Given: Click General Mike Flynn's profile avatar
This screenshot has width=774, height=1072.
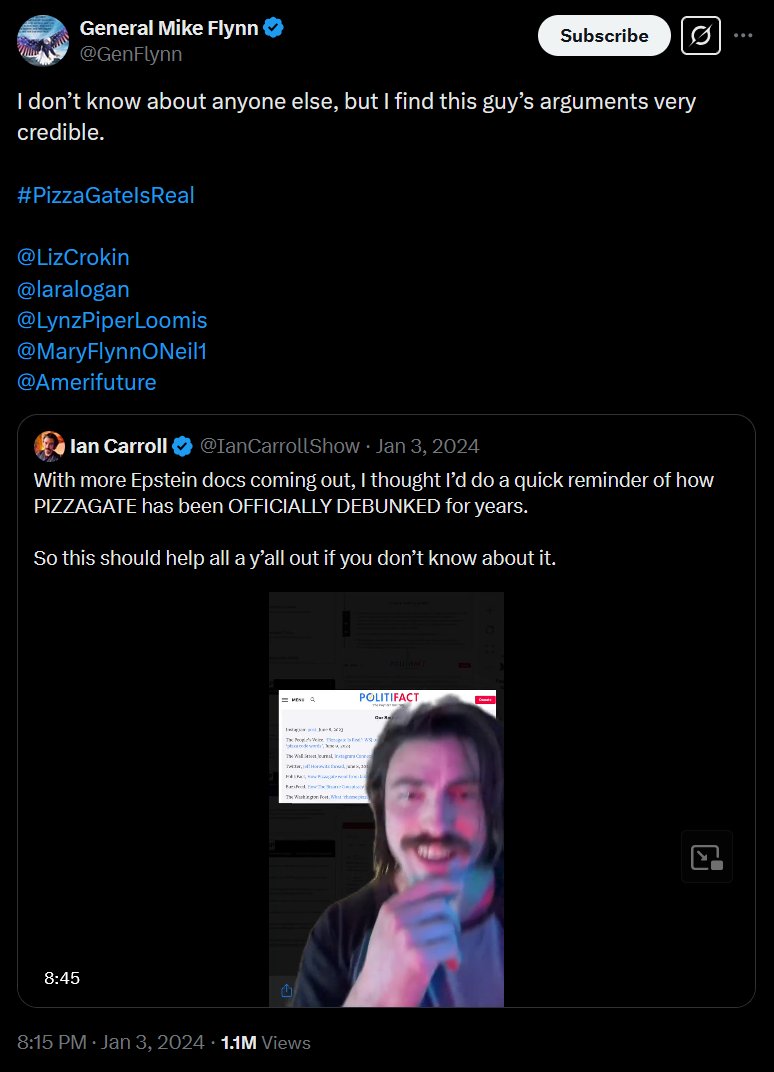Looking at the screenshot, I should (42, 42).
